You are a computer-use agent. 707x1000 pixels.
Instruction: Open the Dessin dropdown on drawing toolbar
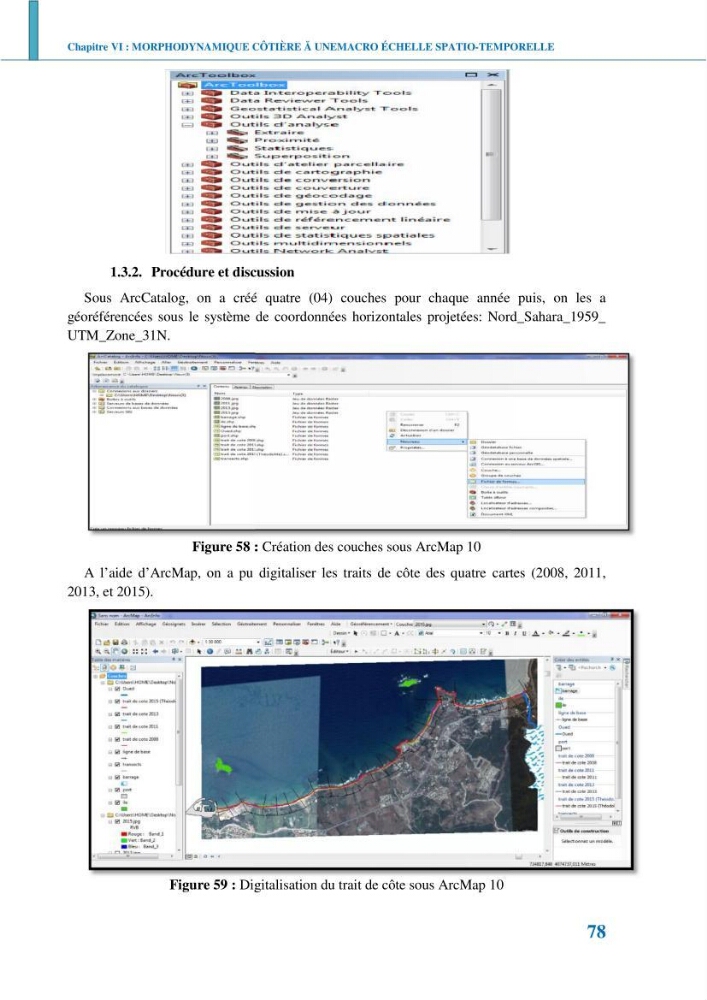point(342,633)
